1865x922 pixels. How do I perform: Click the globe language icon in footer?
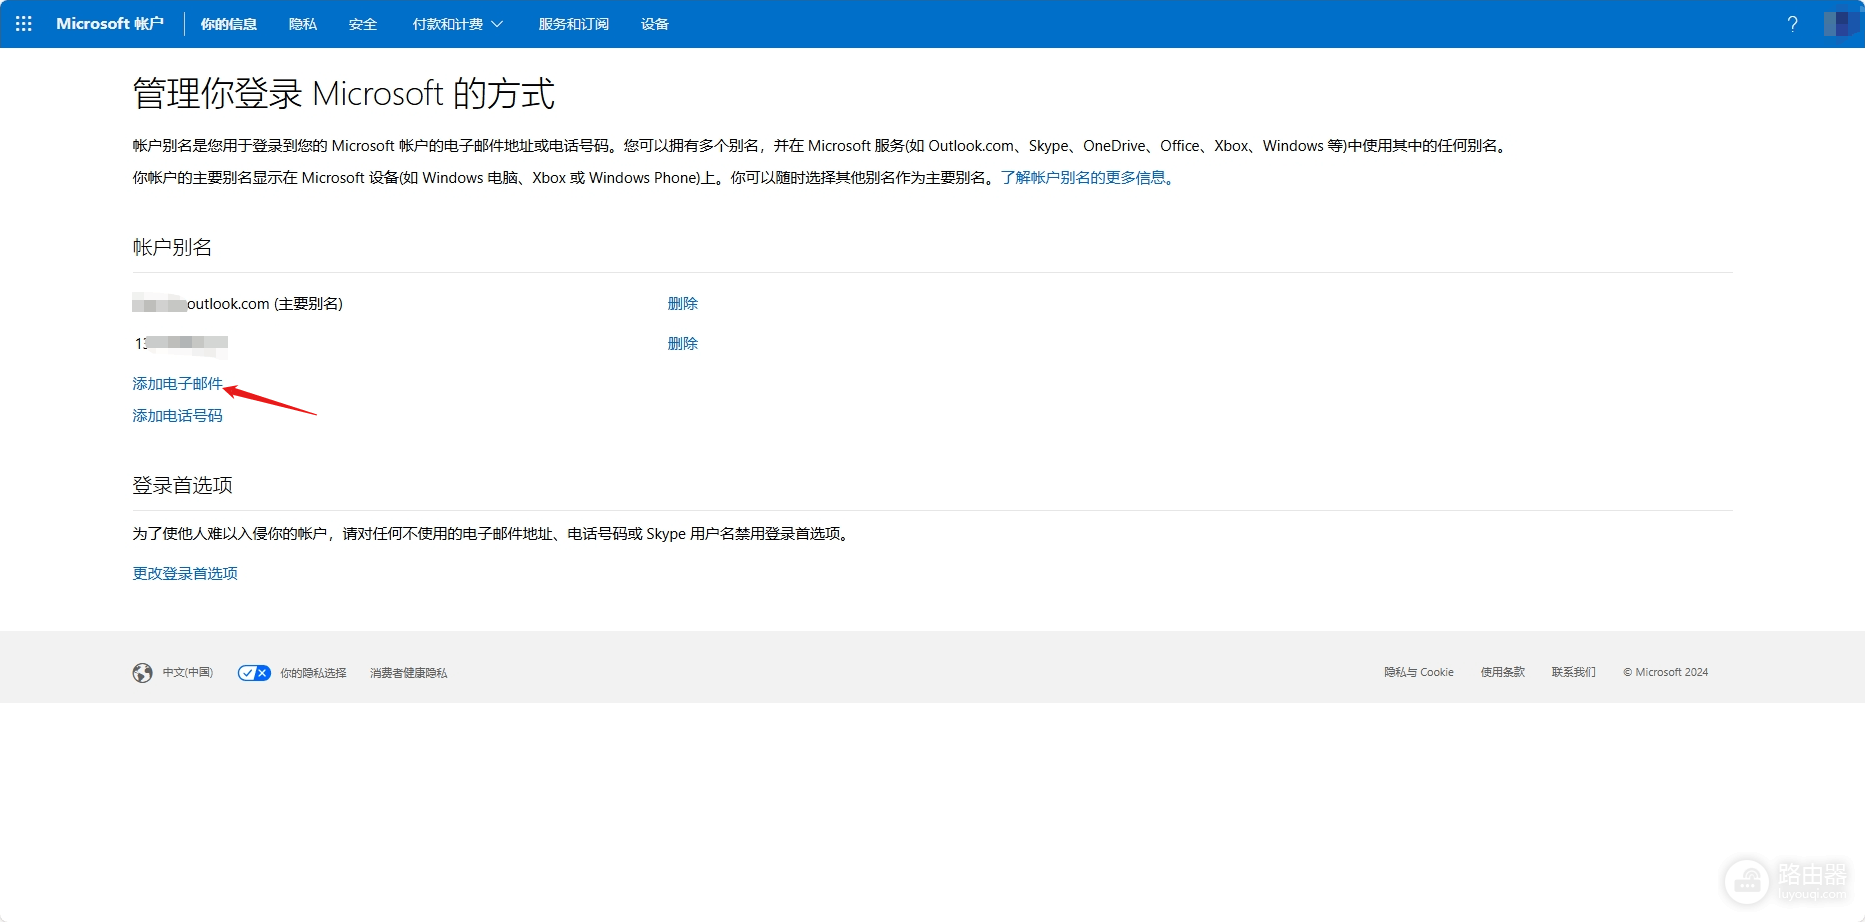click(143, 673)
